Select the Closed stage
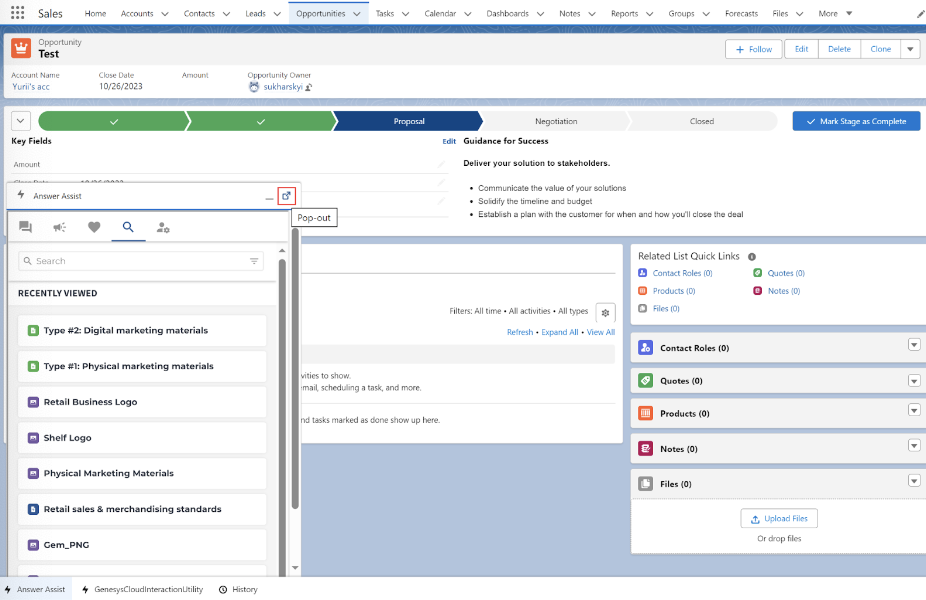 click(702, 121)
